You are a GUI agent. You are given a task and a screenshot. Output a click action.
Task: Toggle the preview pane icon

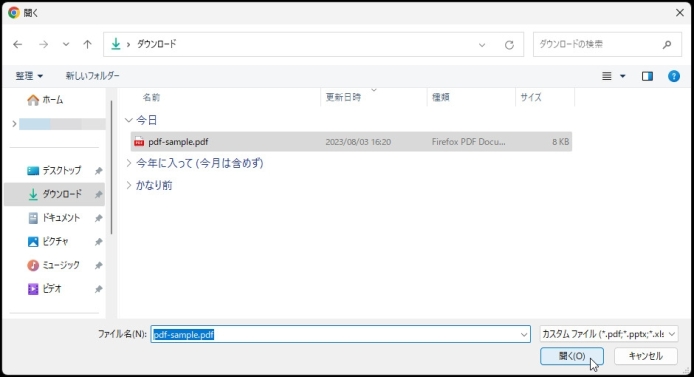(x=647, y=76)
